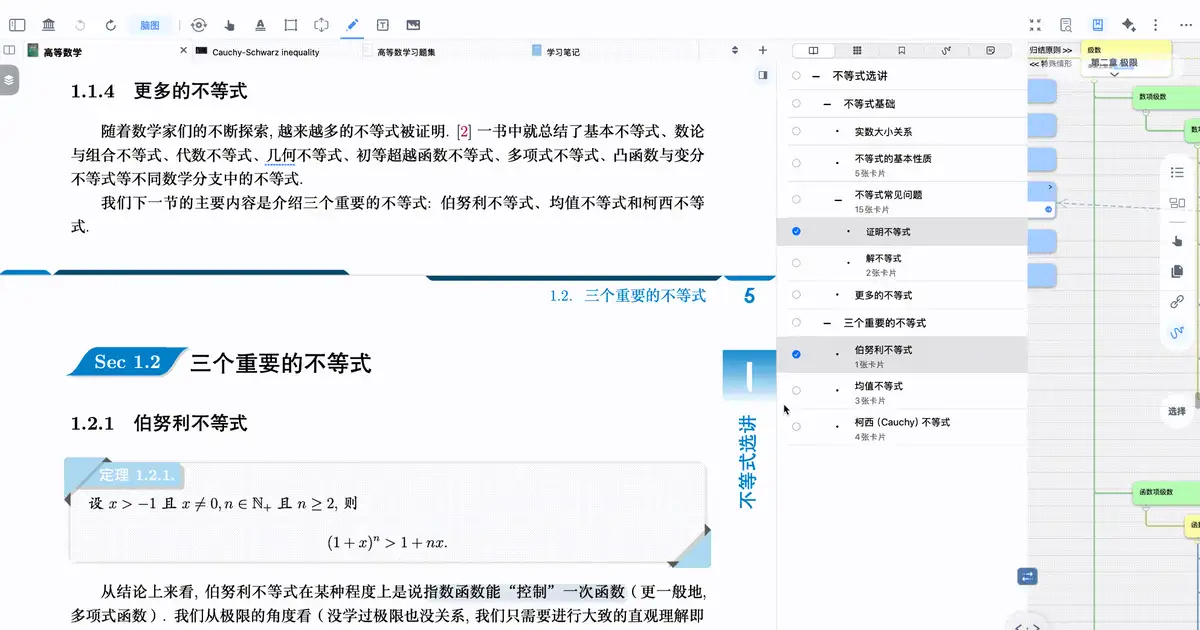Click the blue notebook bookmark icon
This screenshot has width=1200, height=630.
(1097, 25)
